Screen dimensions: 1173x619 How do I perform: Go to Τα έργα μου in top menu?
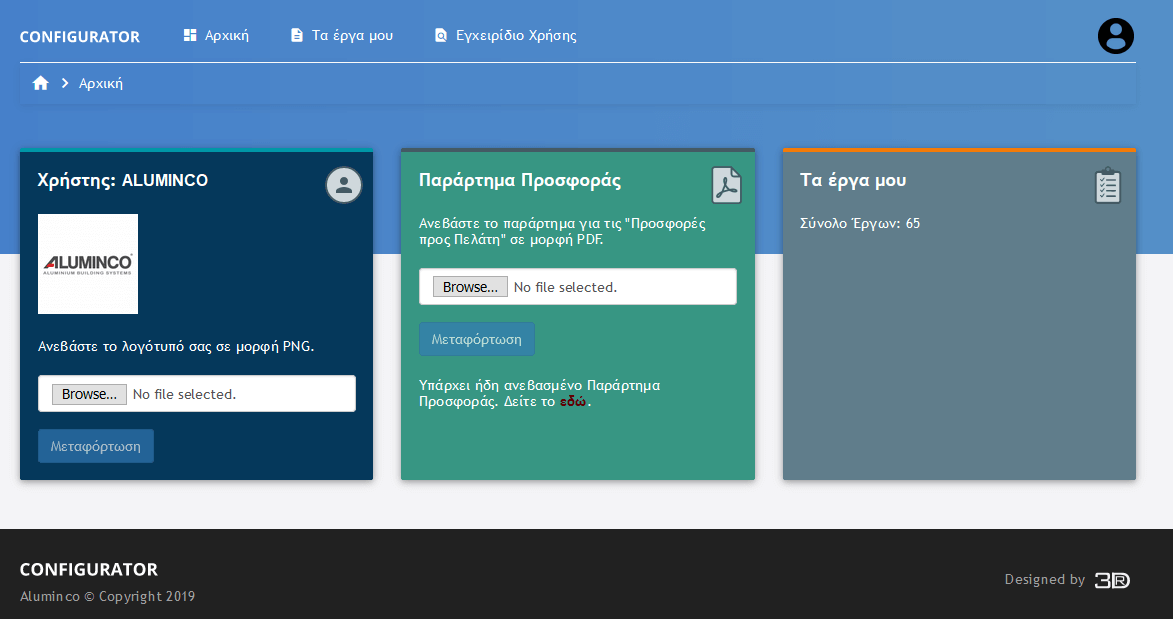[x=352, y=36]
